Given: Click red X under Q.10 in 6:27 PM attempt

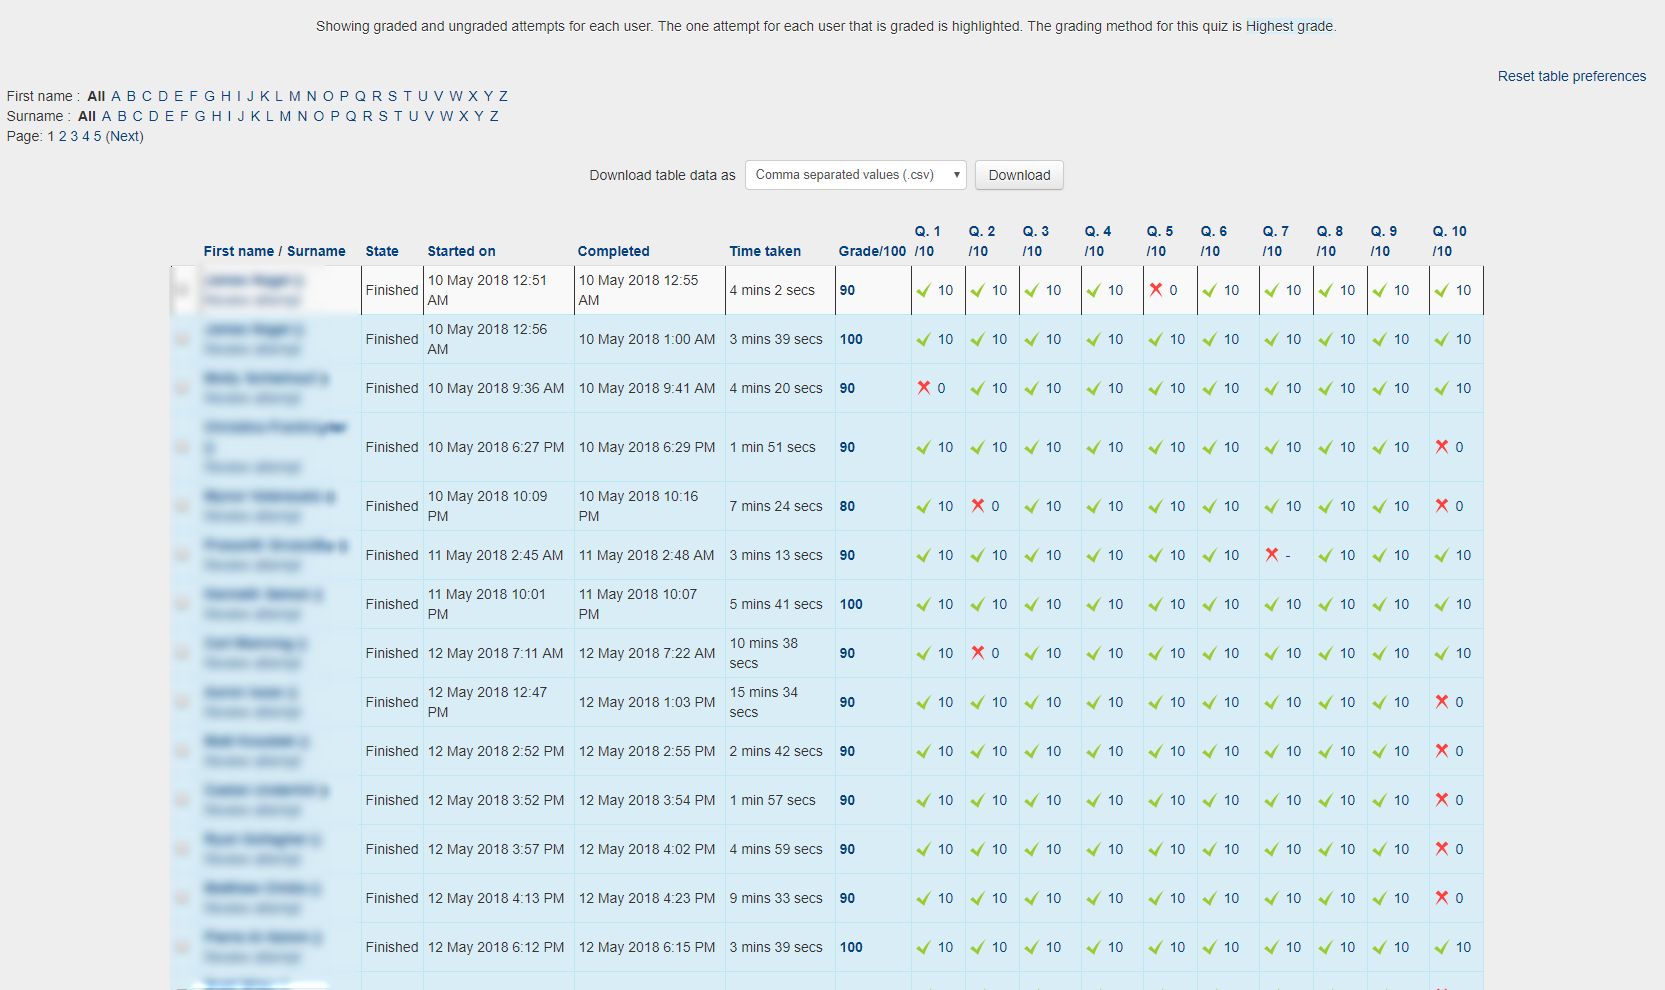Looking at the screenshot, I should pos(1441,447).
